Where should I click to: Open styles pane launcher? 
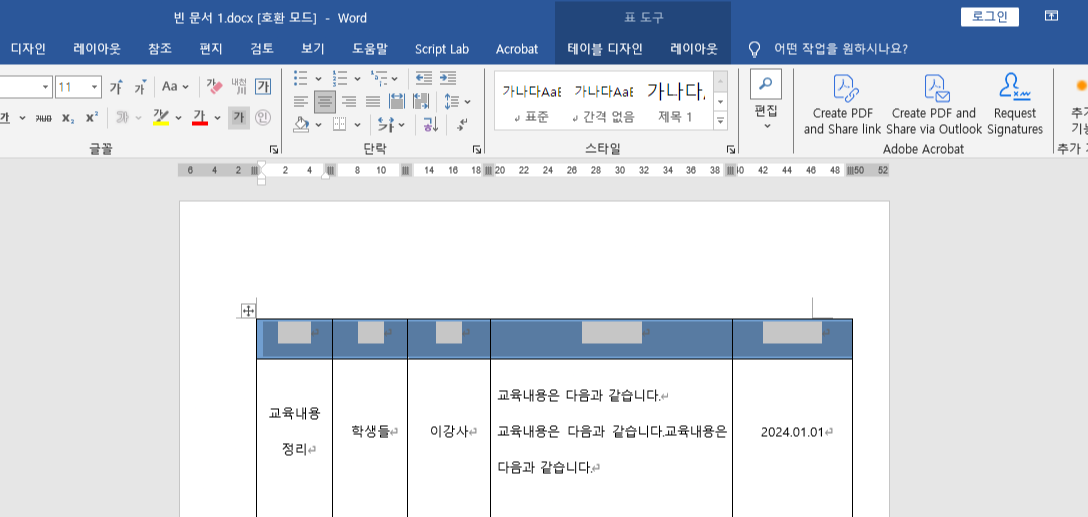(731, 149)
